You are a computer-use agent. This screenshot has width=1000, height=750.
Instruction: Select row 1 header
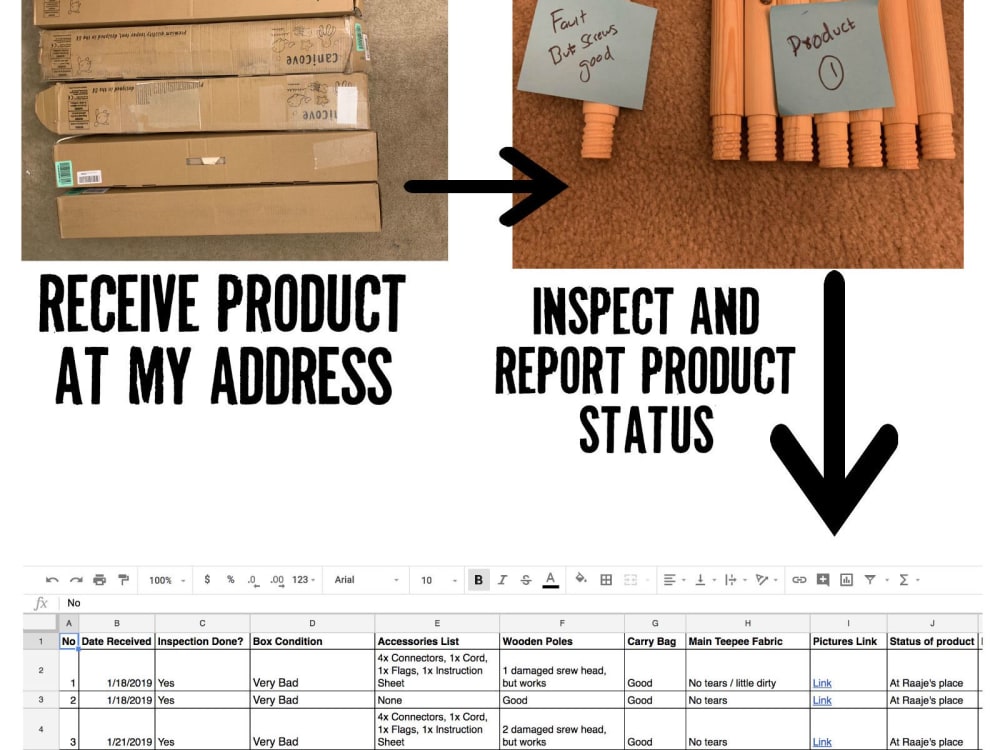click(41, 641)
